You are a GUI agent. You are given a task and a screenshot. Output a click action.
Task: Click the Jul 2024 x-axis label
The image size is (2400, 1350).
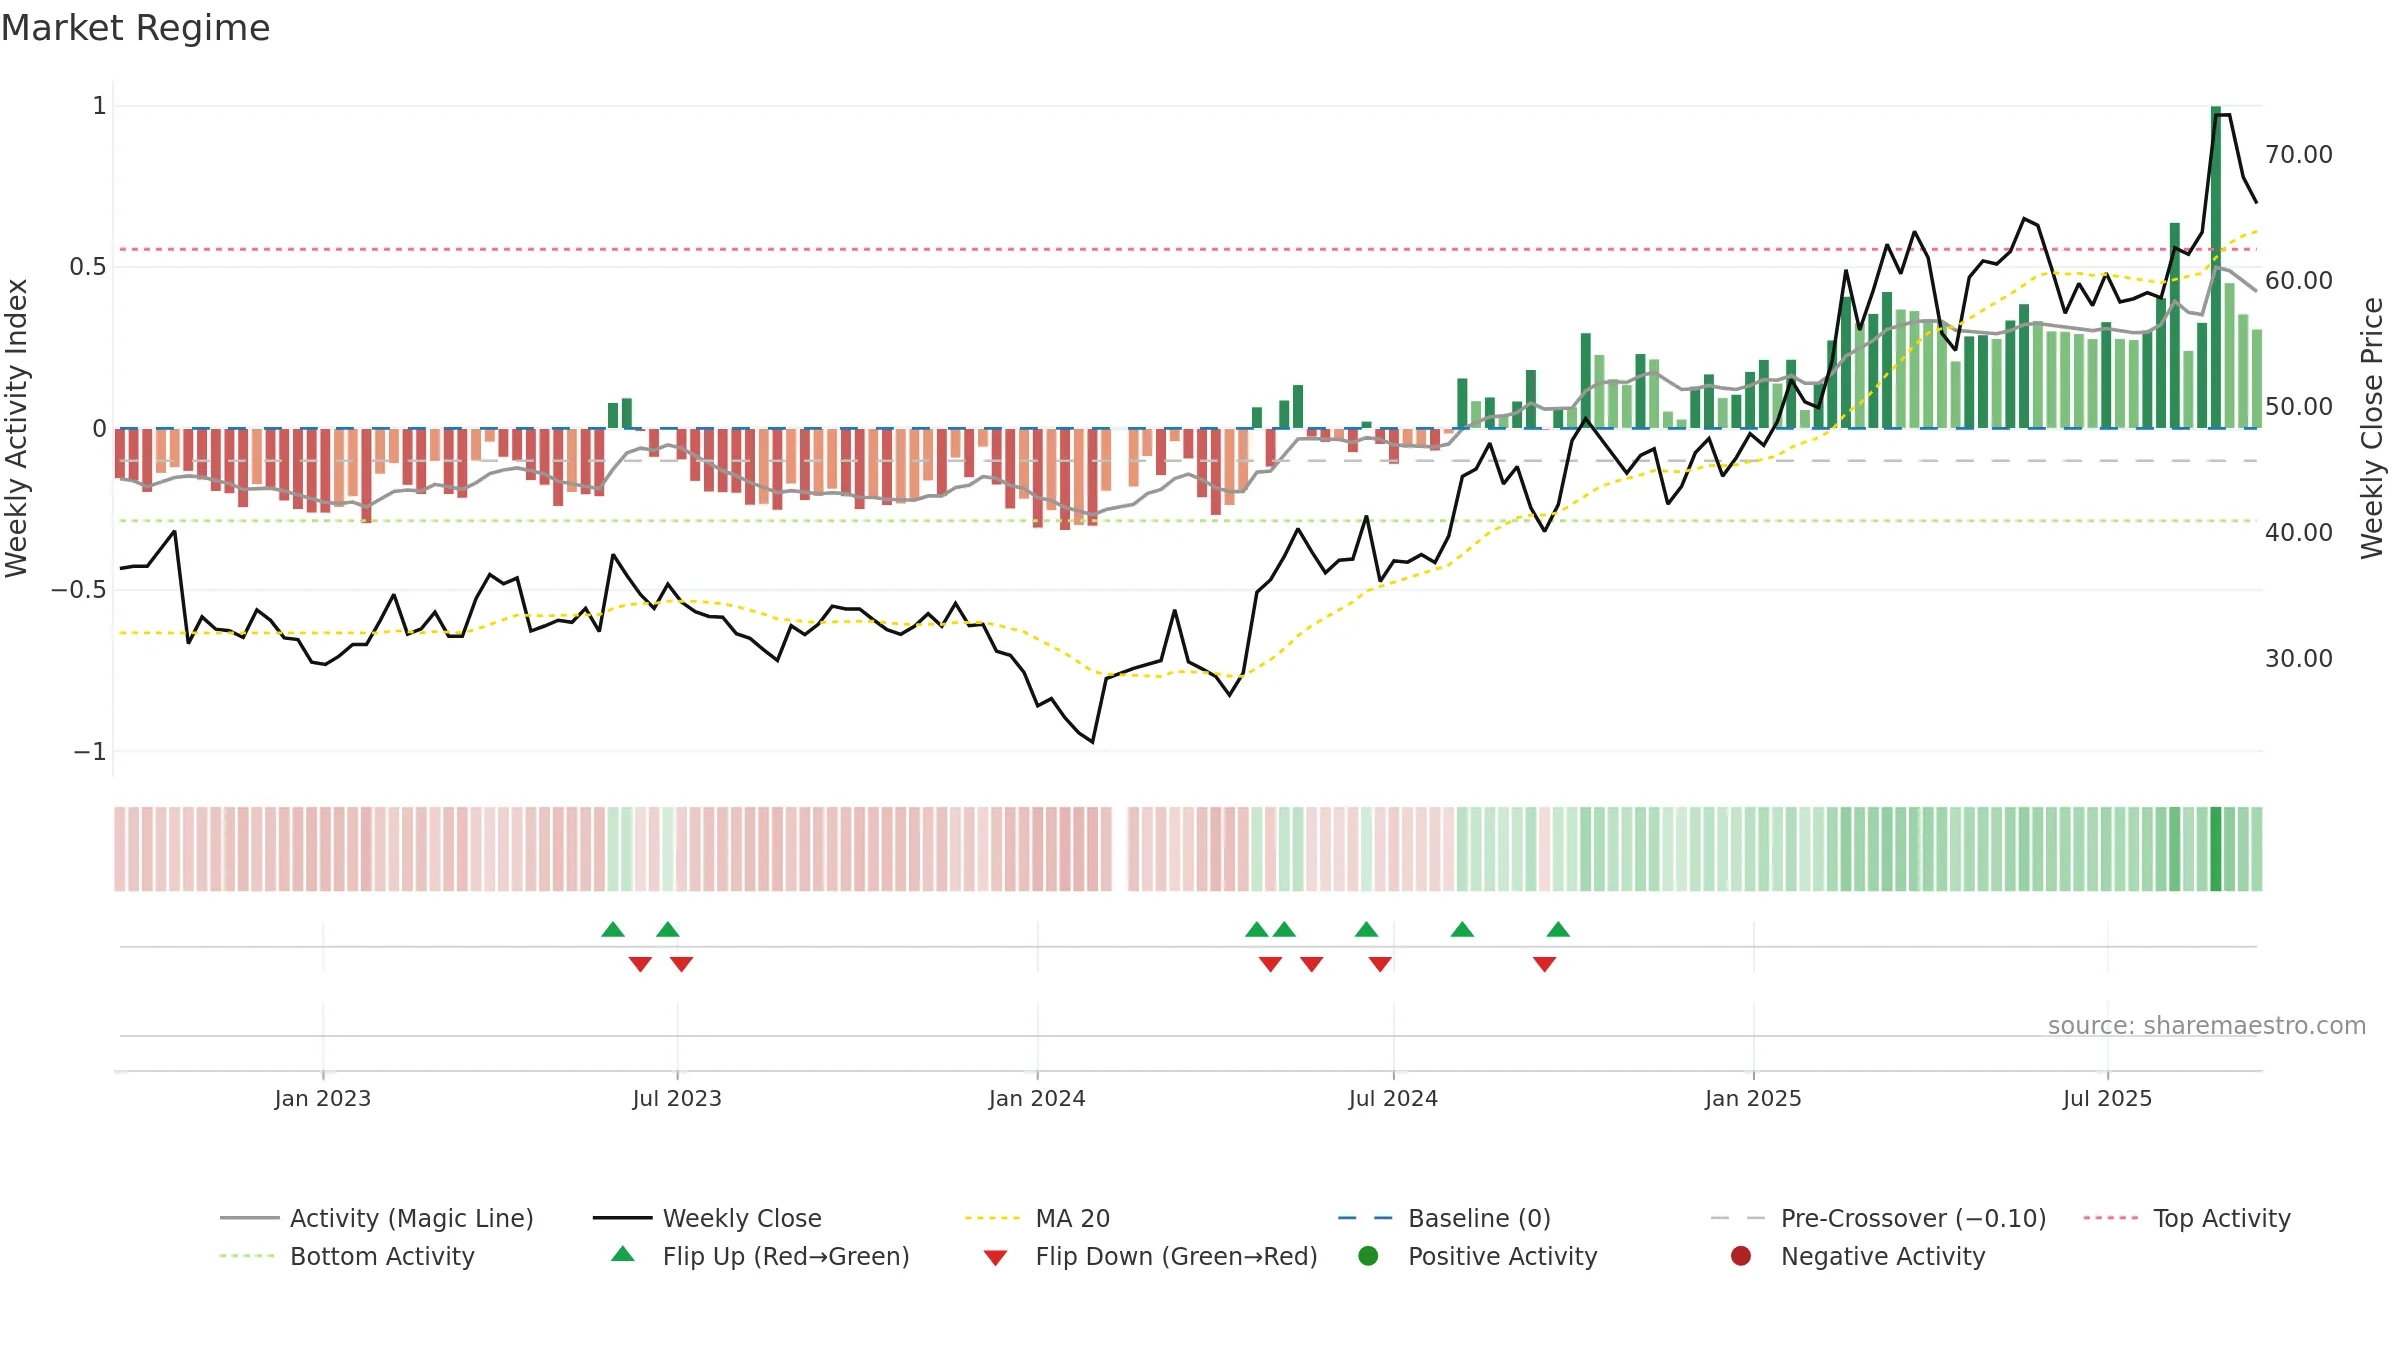(1393, 1099)
